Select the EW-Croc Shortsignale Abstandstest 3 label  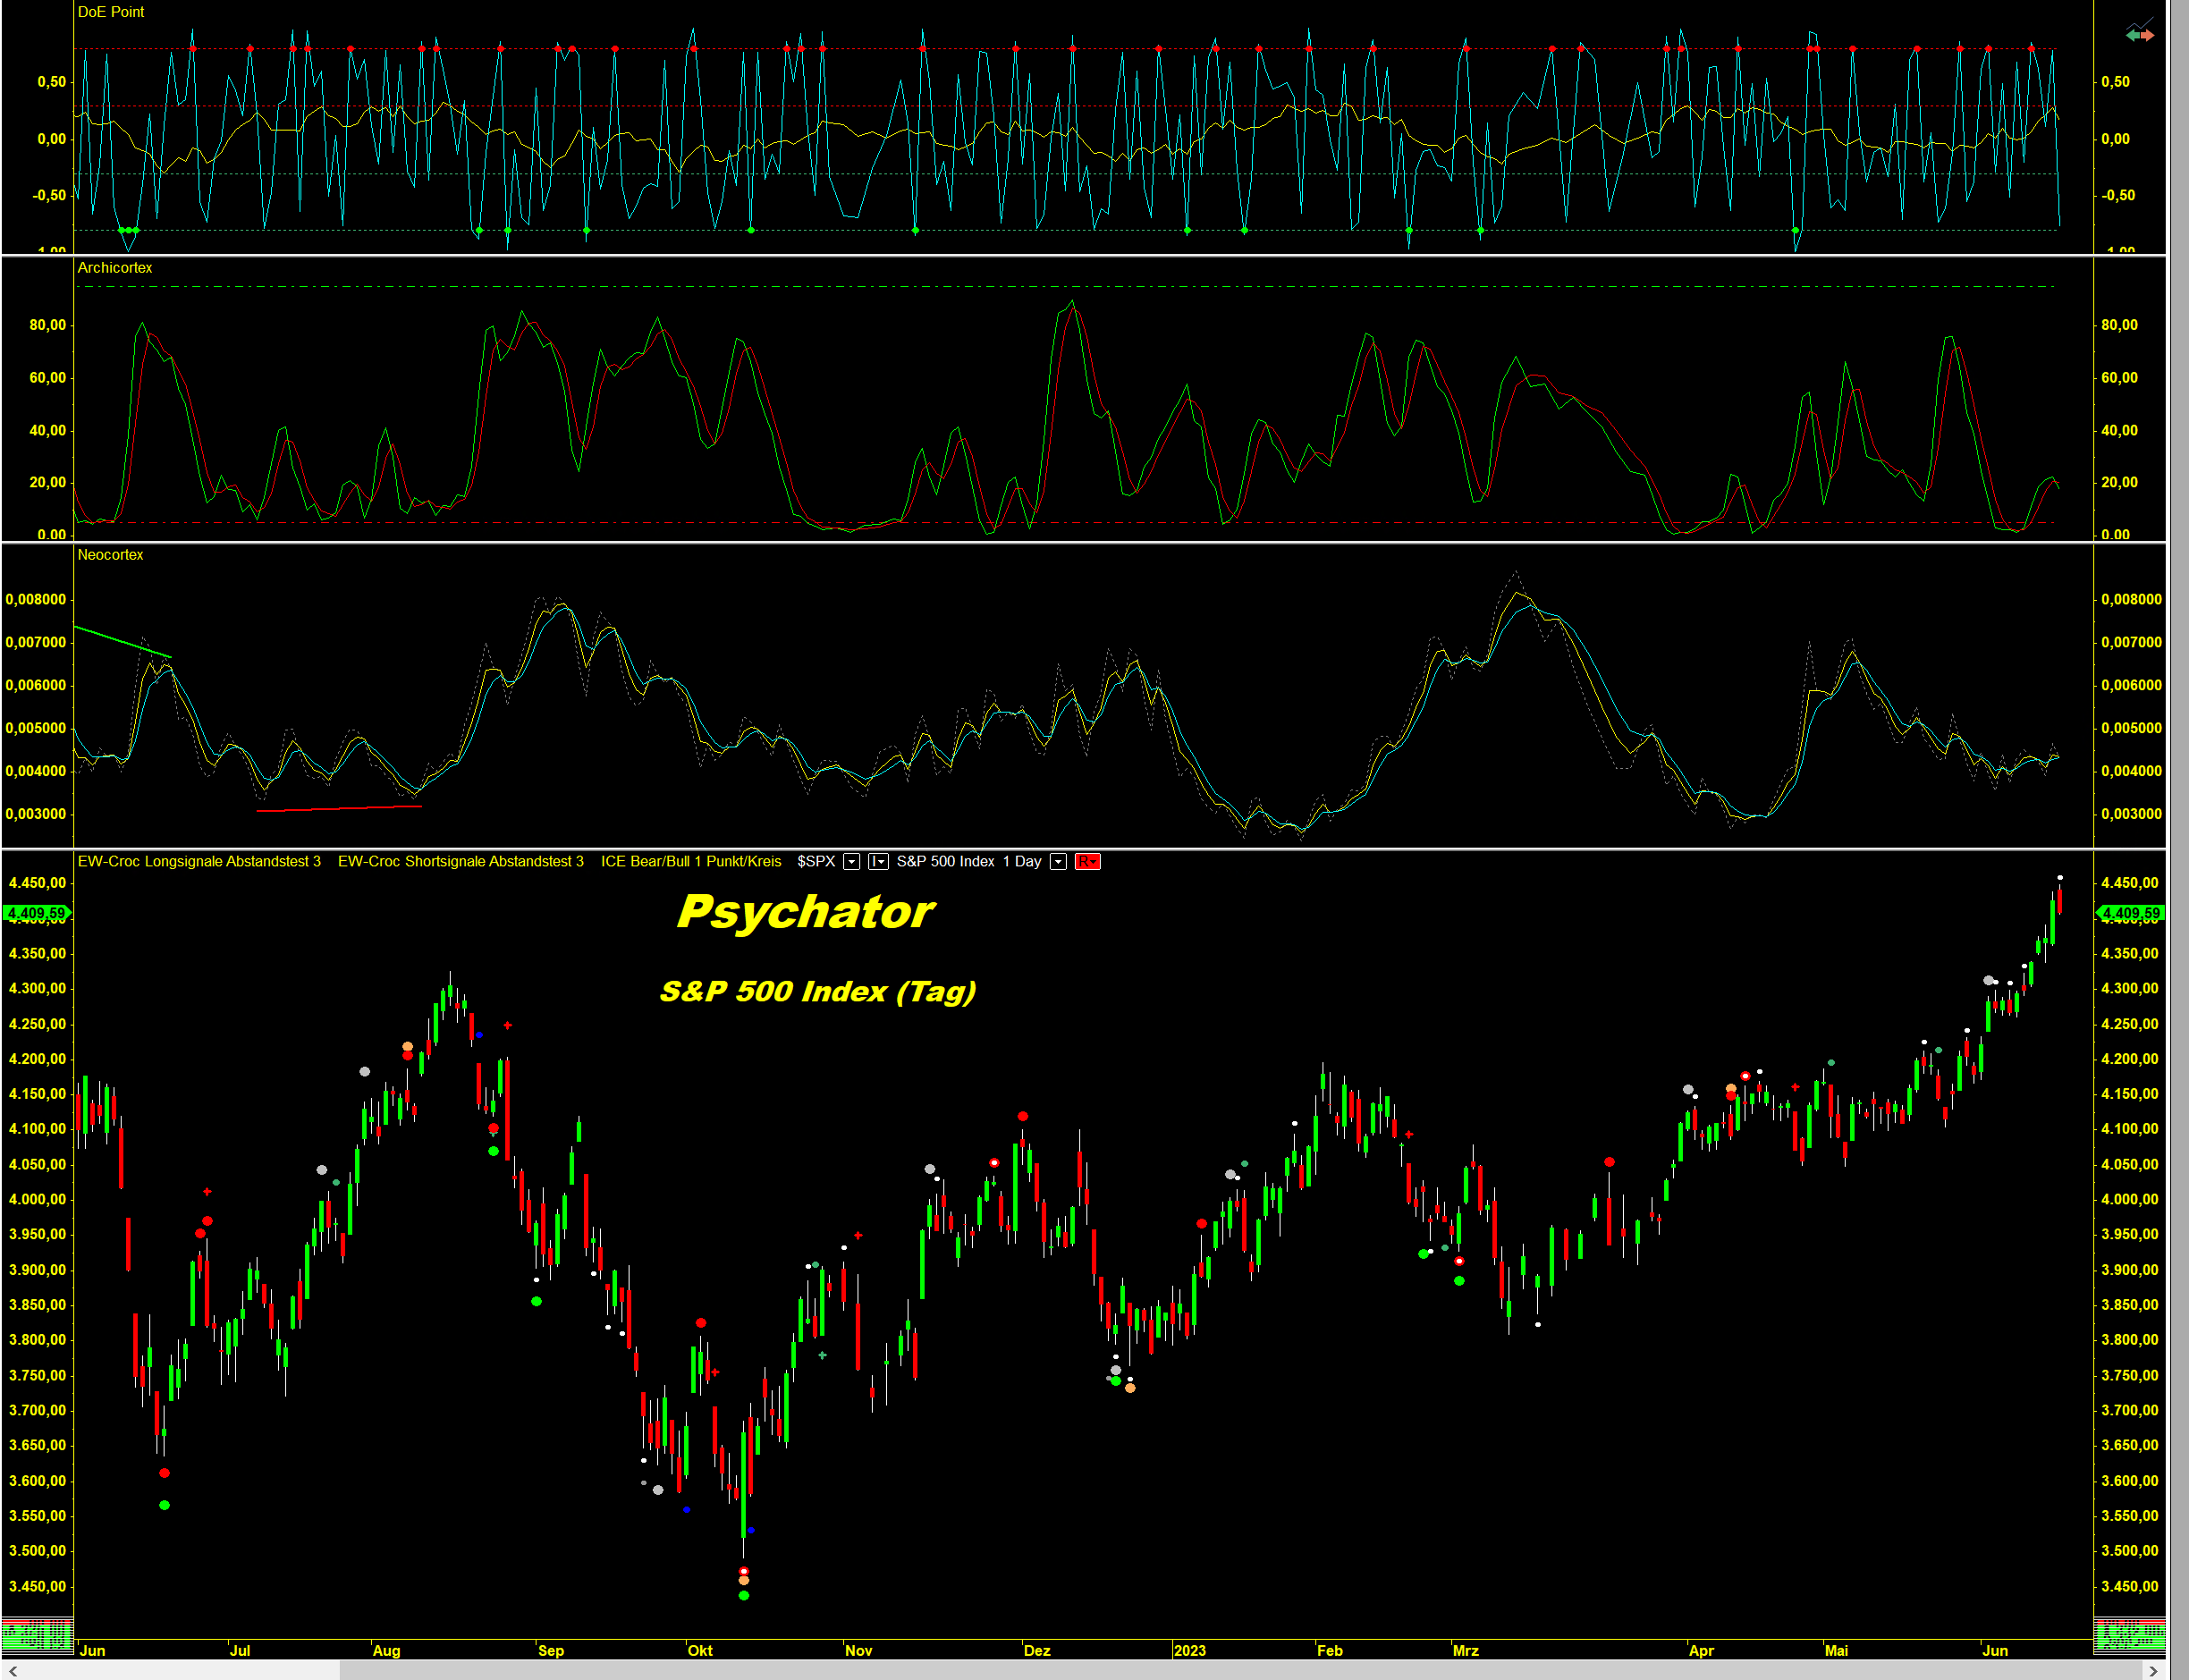pos(460,861)
